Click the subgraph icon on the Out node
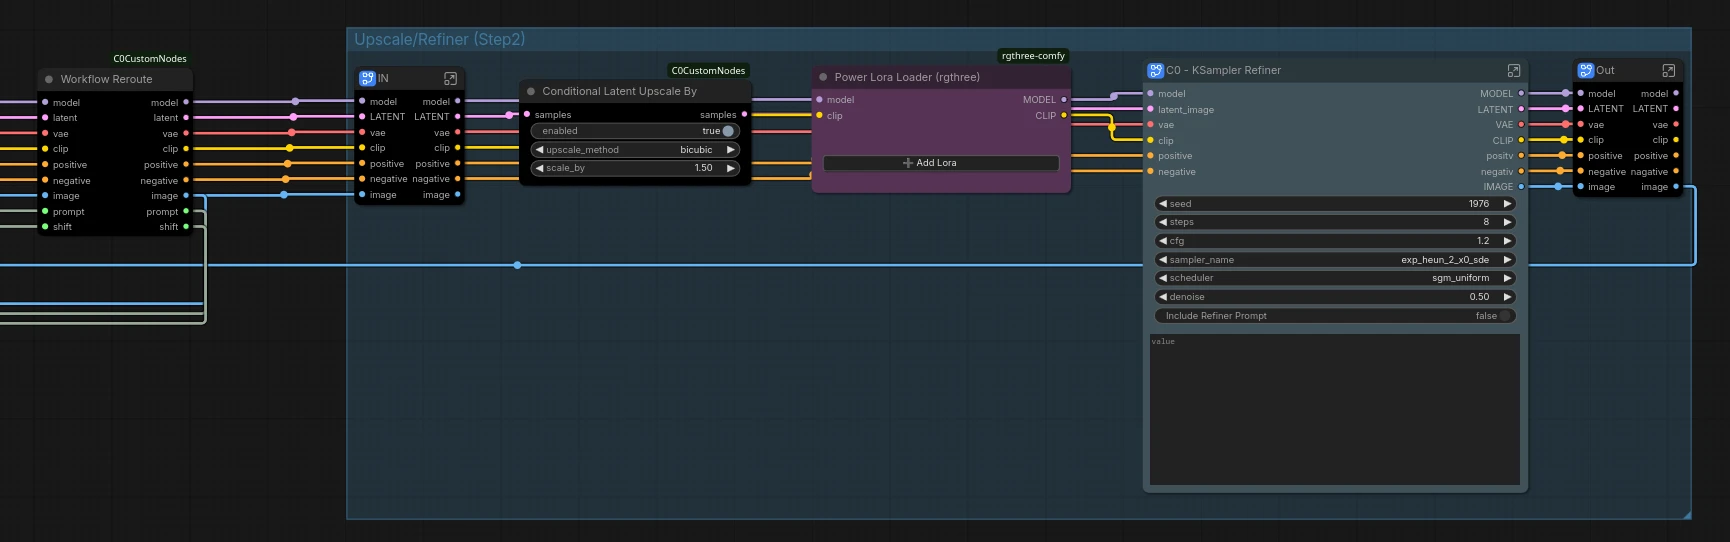 [1586, 70]
